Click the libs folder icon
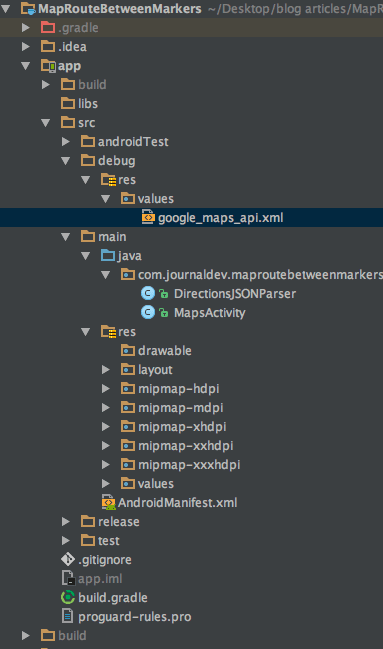 [x=68, y=103]
